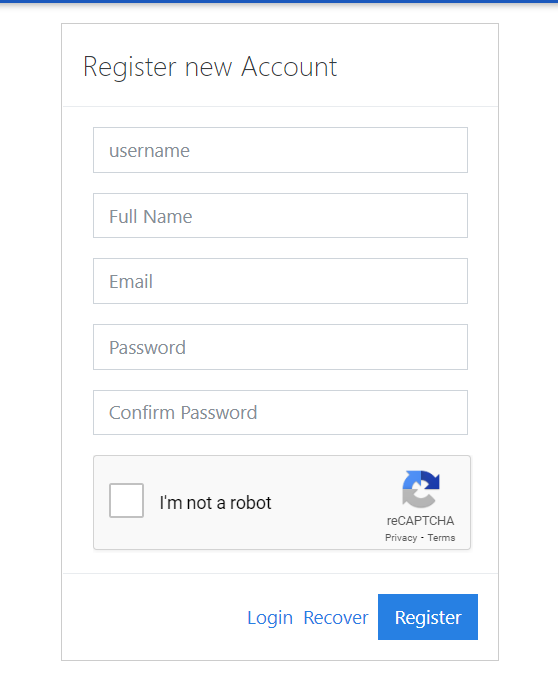Submit with the blue Register button
This screenshot has width=558, height=679.
pos(428,617)
